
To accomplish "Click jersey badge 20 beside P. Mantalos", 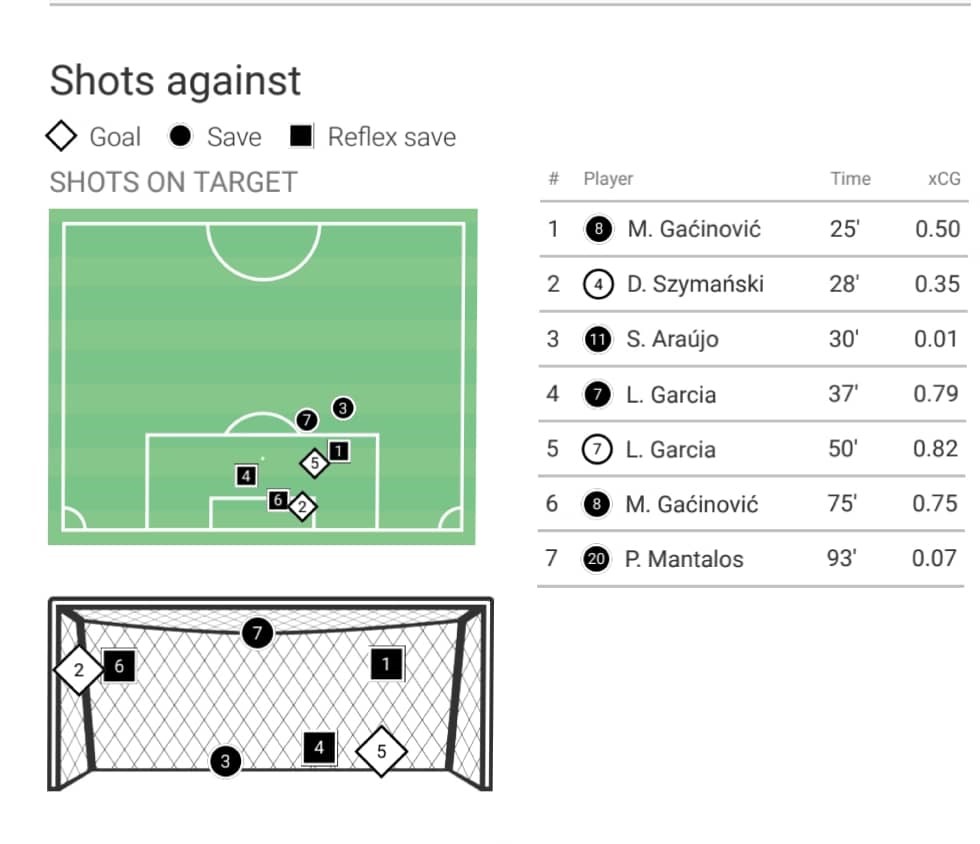I will [596, 558].
